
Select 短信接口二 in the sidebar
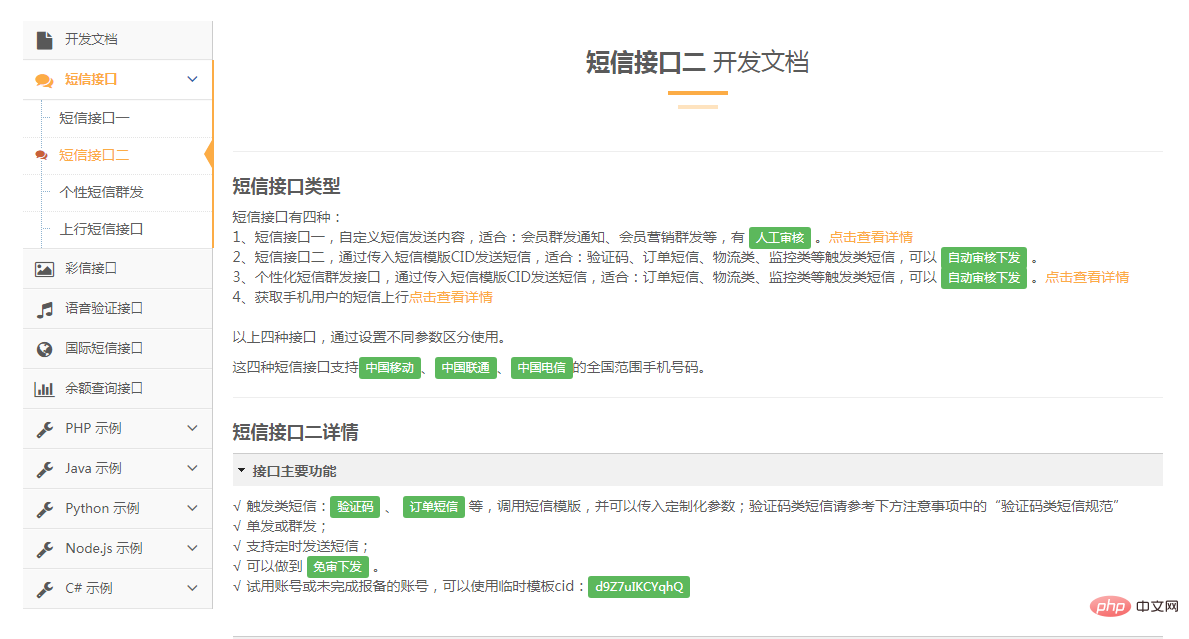coord(94,155)
